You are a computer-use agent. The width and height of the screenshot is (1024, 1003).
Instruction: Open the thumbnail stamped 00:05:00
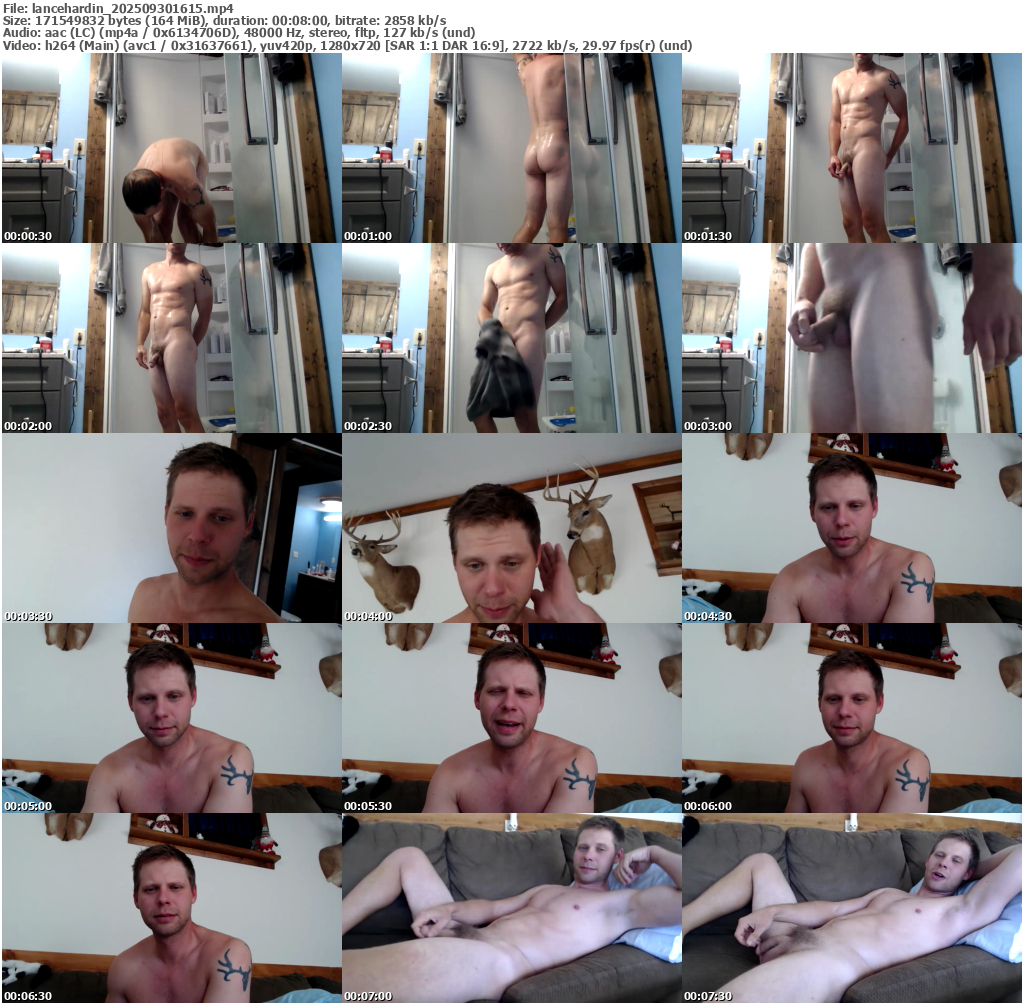[x=172, y=718]
